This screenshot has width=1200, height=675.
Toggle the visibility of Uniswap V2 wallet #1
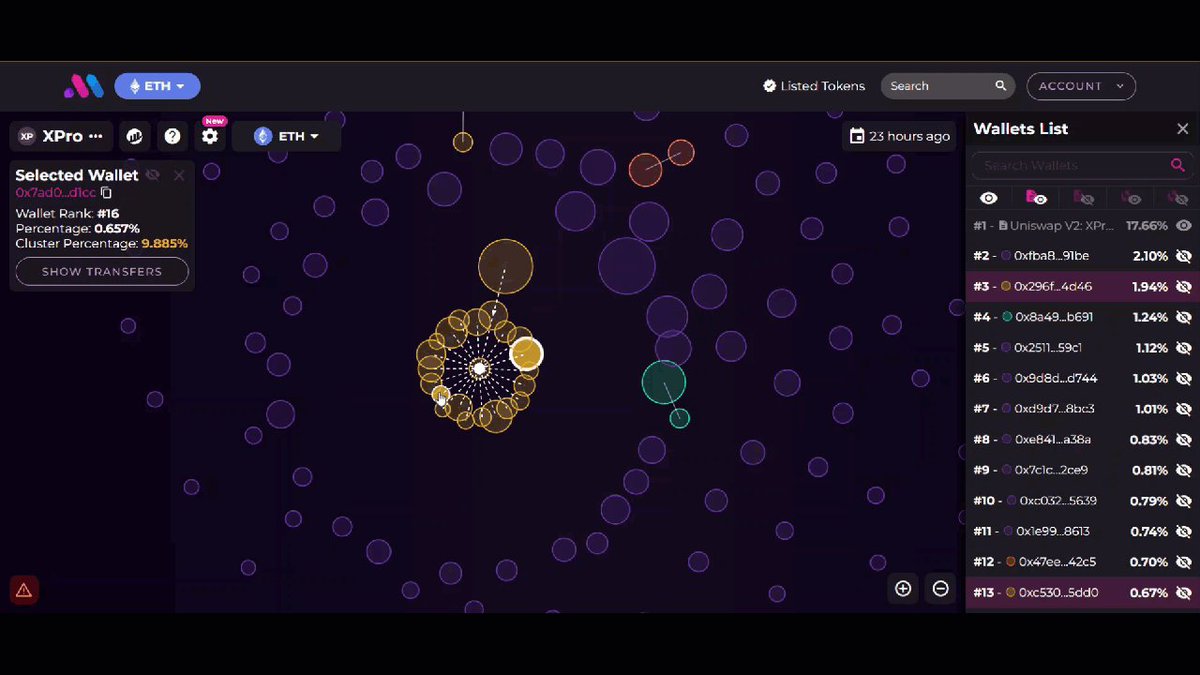(1184, 226)
